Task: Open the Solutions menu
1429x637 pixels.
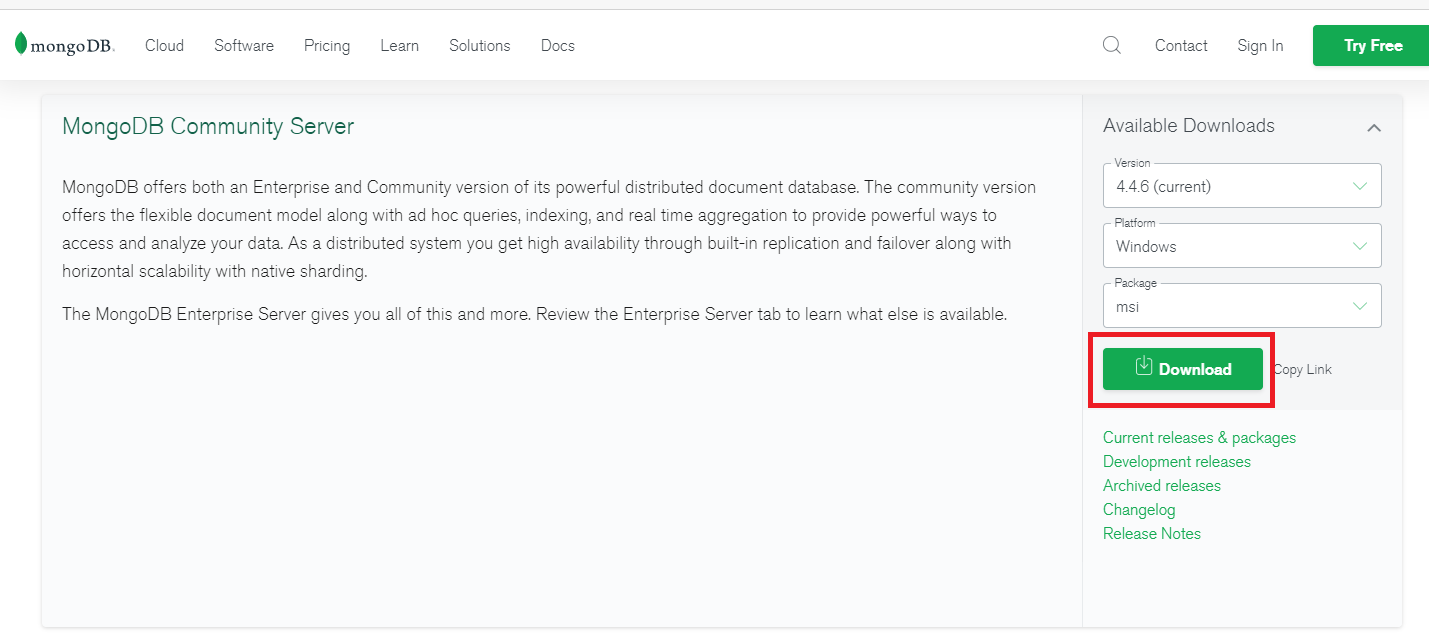Action: 480,45
